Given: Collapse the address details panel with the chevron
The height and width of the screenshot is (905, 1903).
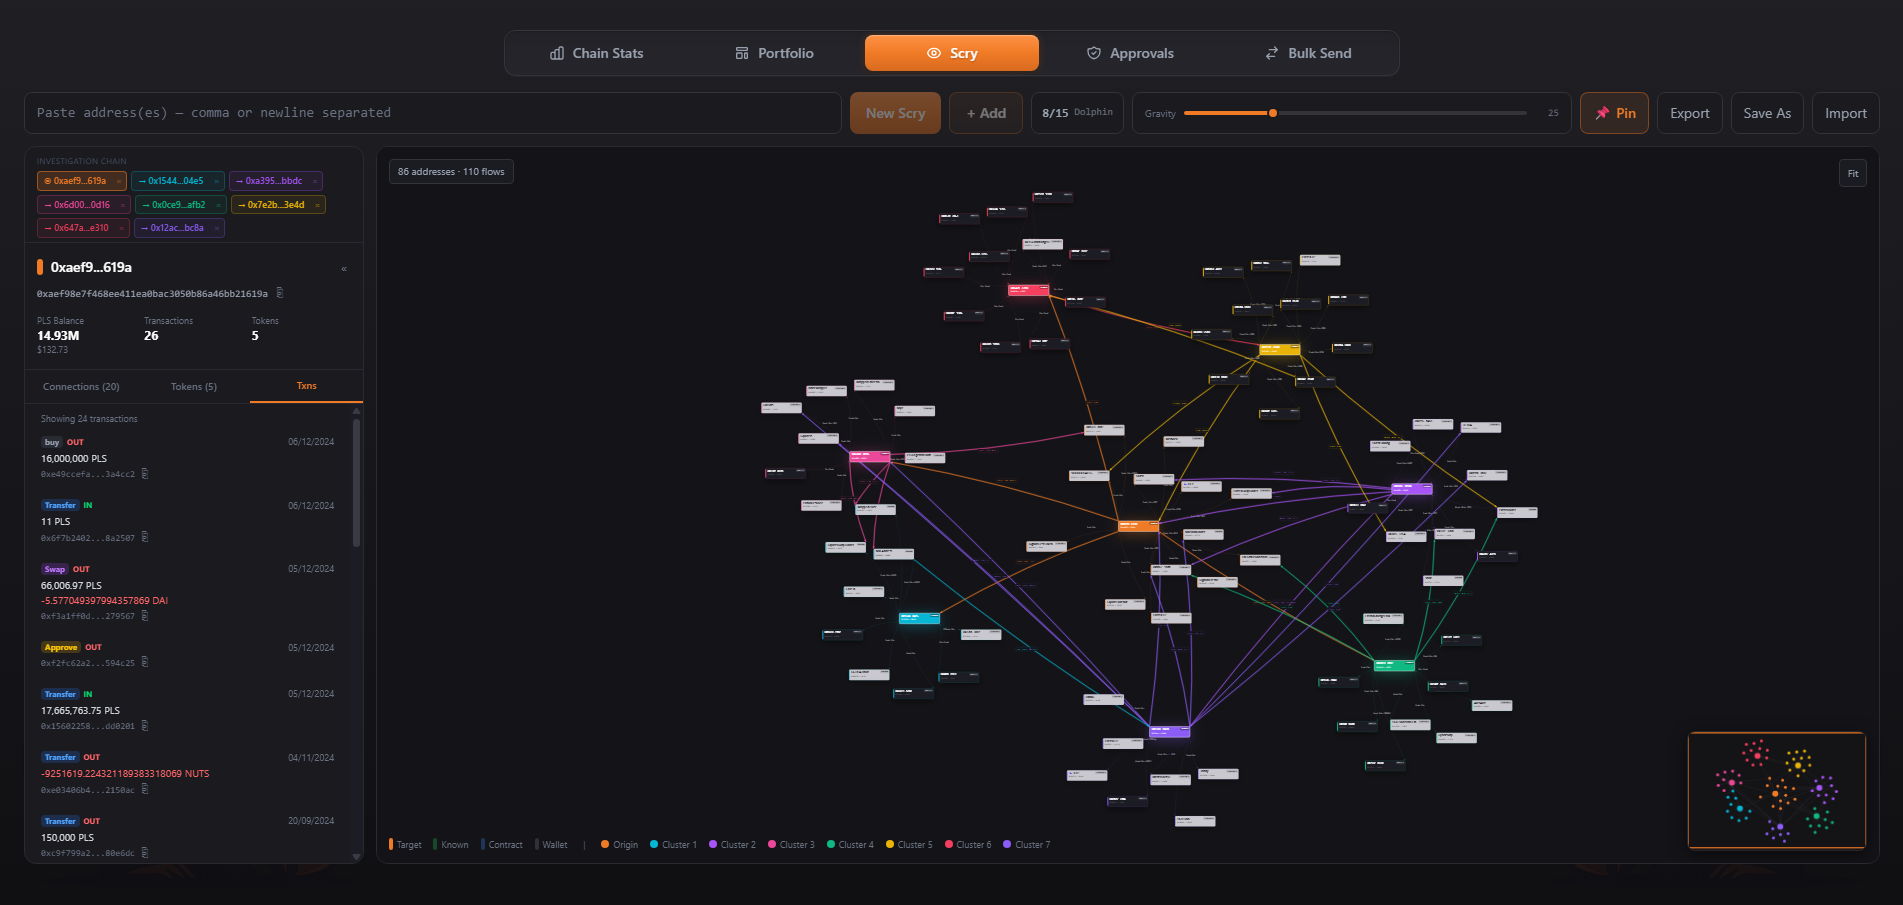Looking at the screenshot, I should [x=344, y=268].
